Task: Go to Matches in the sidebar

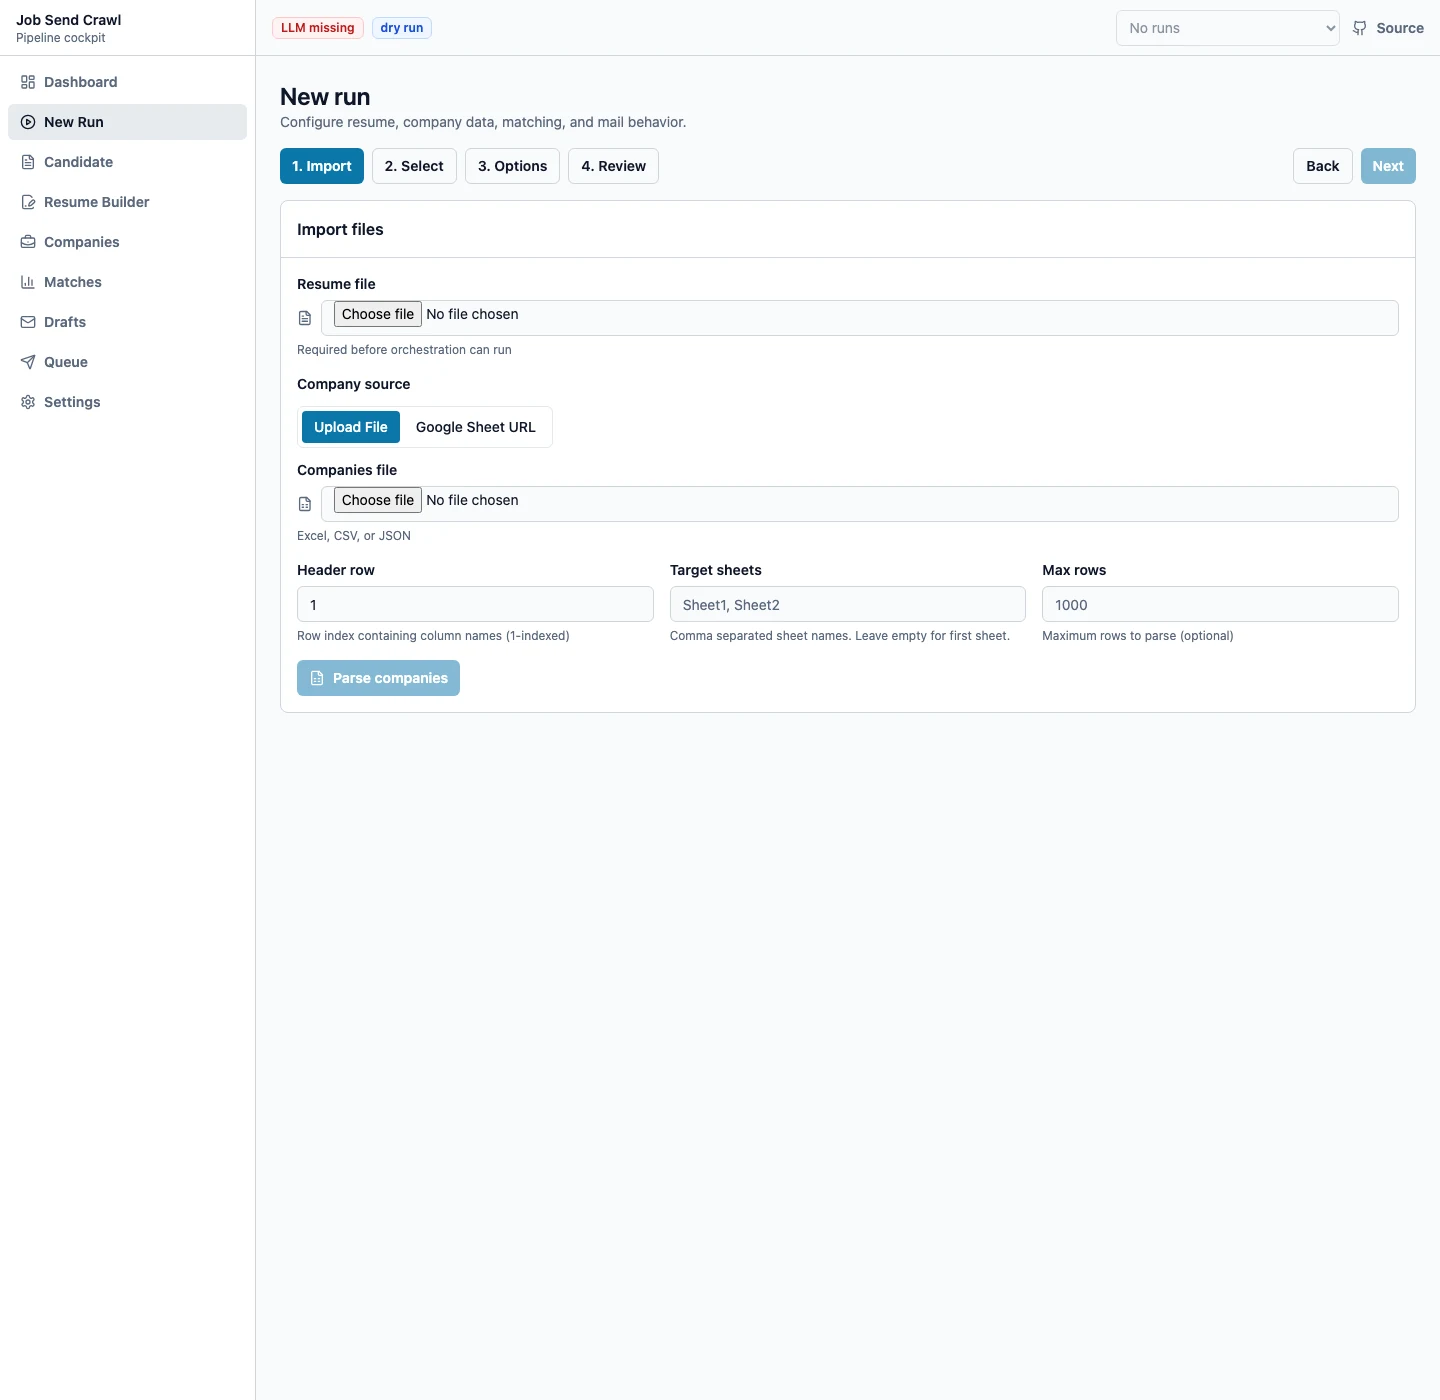Action: (x=127, y=282)
